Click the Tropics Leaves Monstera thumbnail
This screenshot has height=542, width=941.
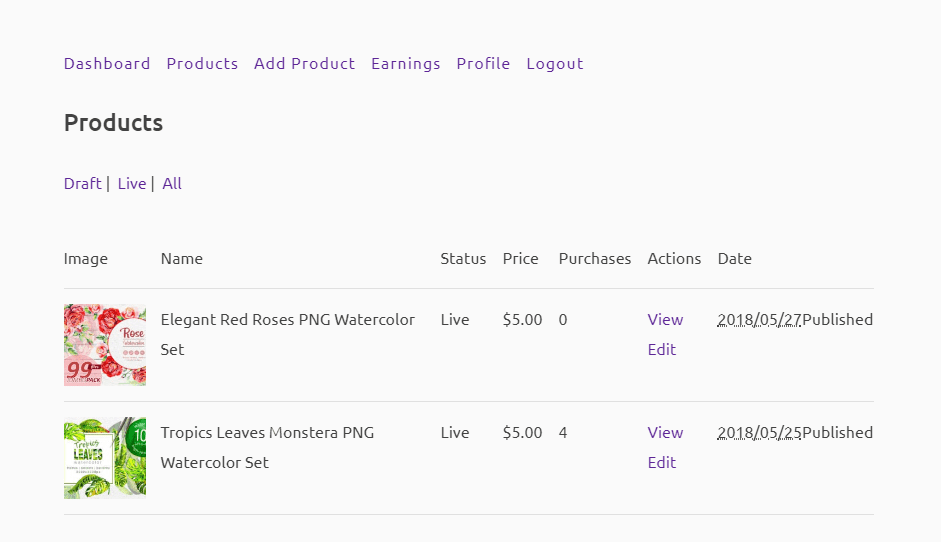click(105, 458)
